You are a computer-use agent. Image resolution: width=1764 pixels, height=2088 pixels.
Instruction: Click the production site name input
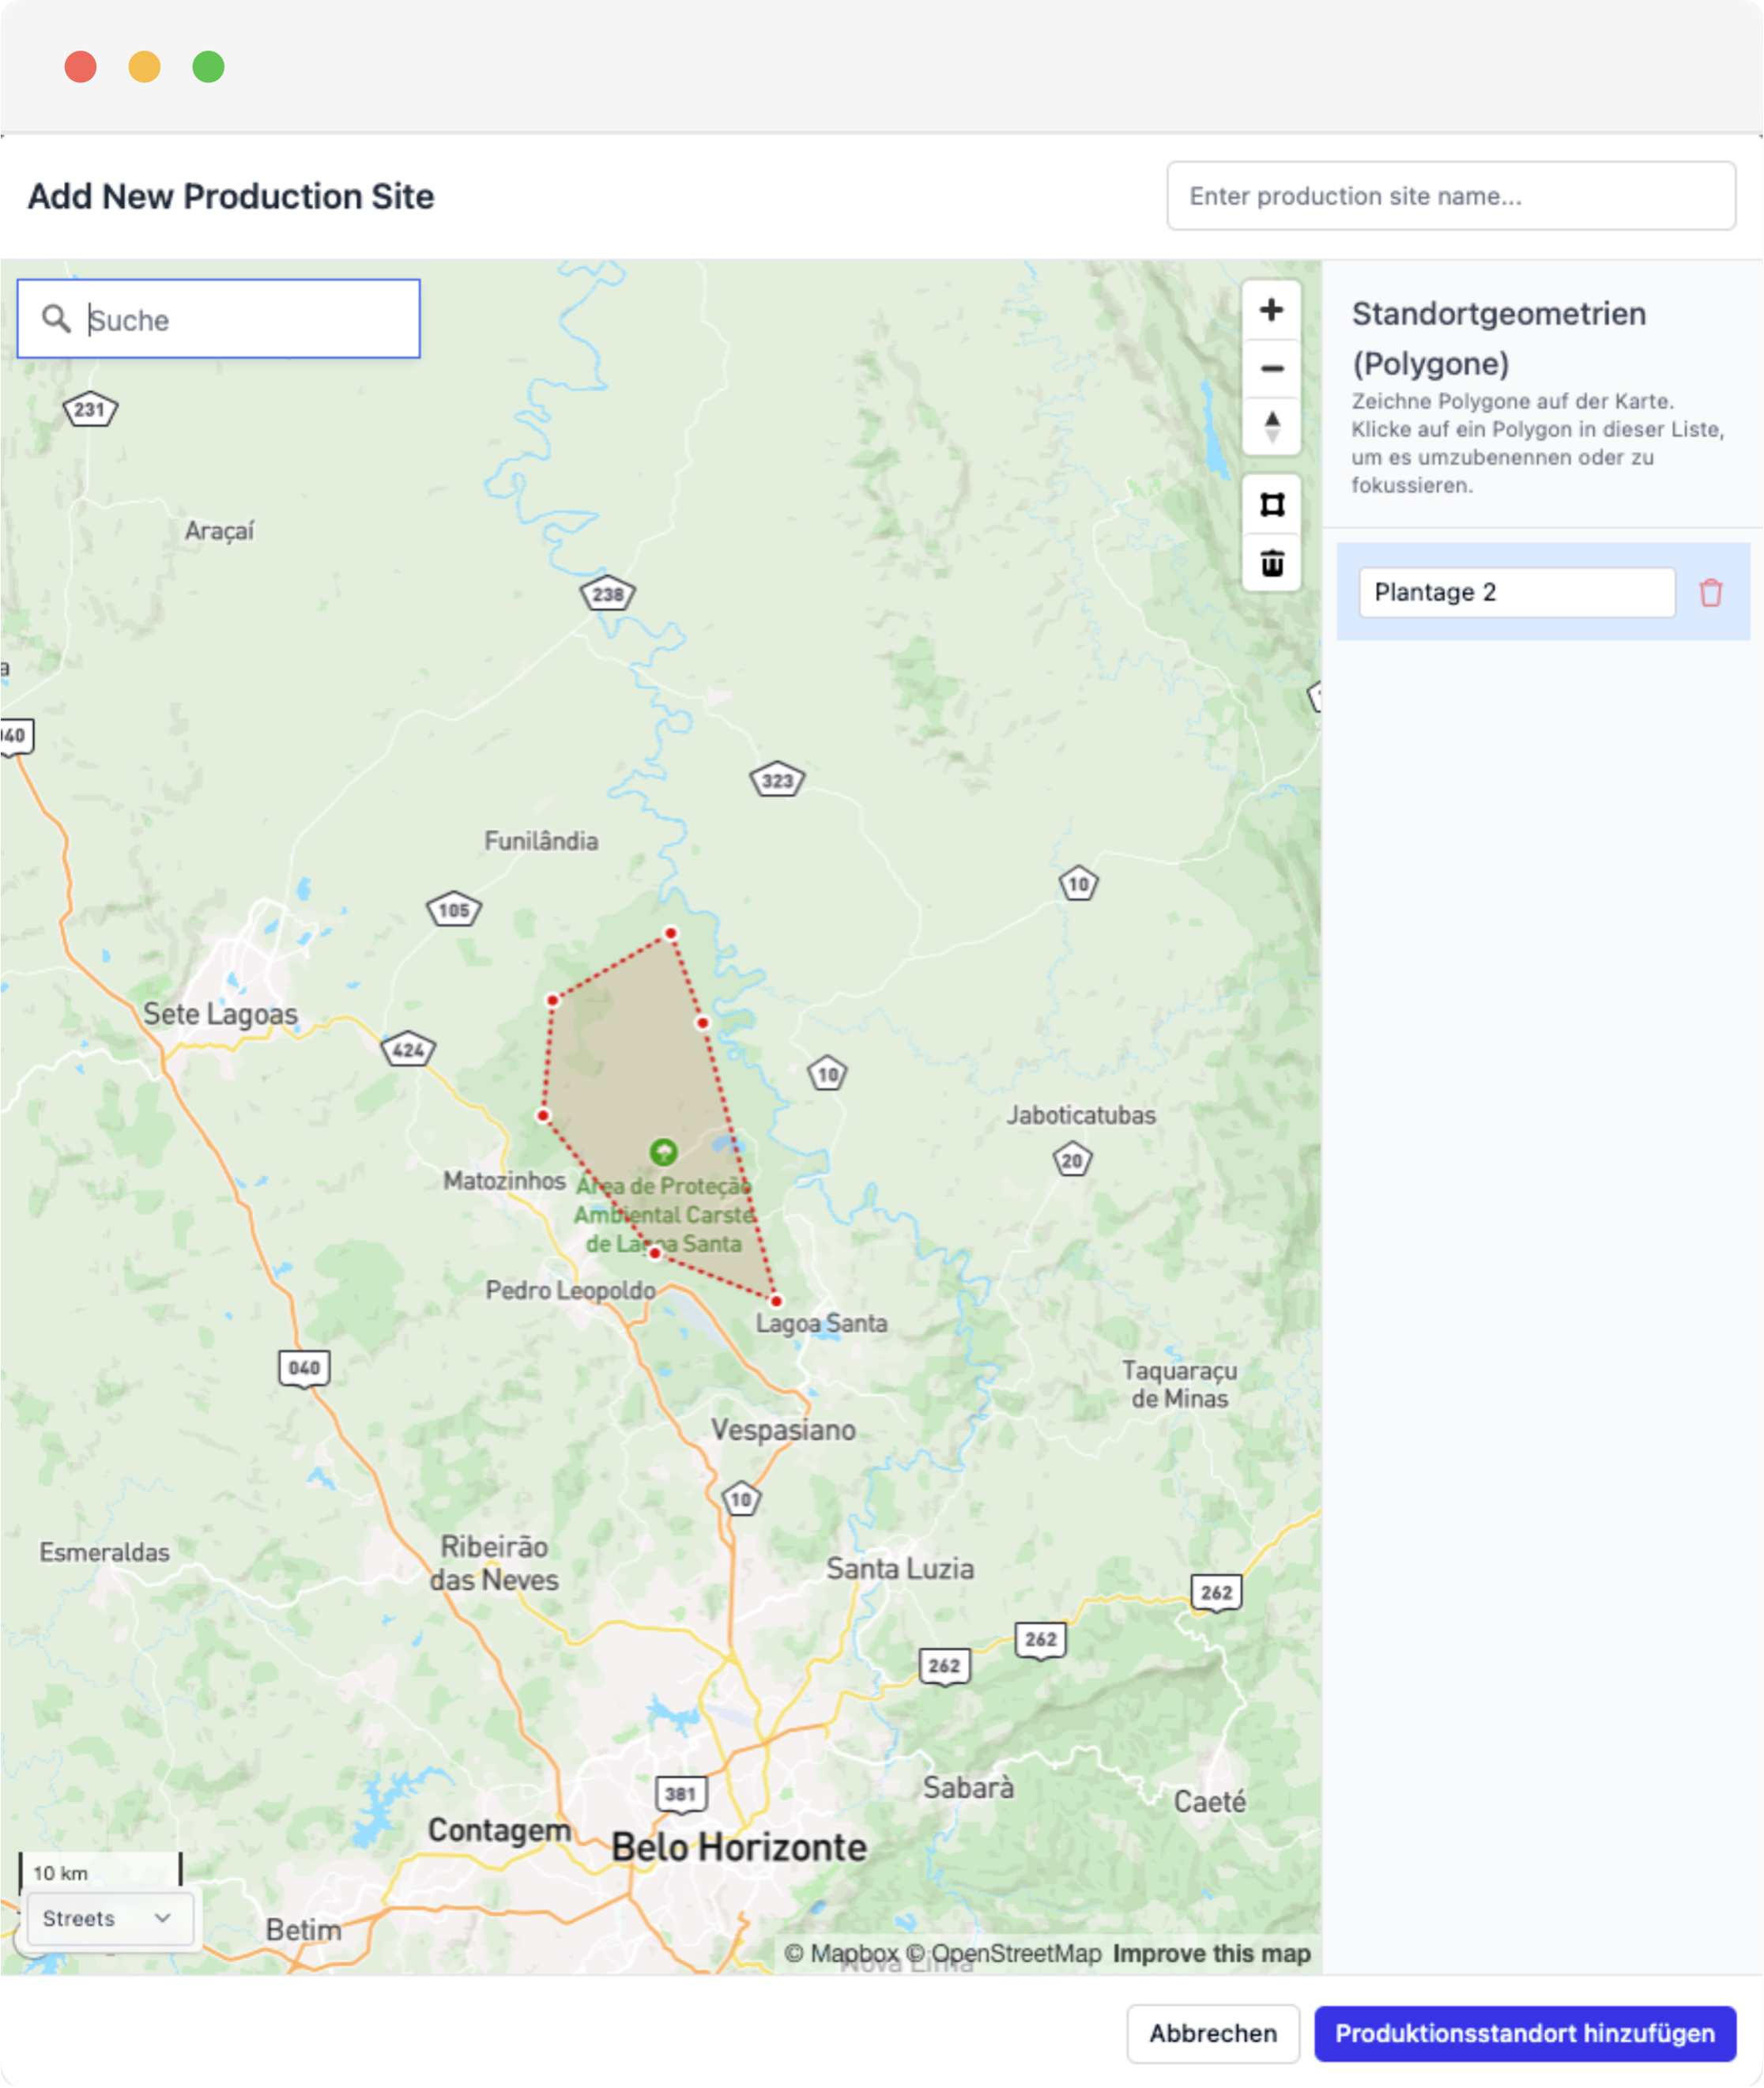[1450, 196]
